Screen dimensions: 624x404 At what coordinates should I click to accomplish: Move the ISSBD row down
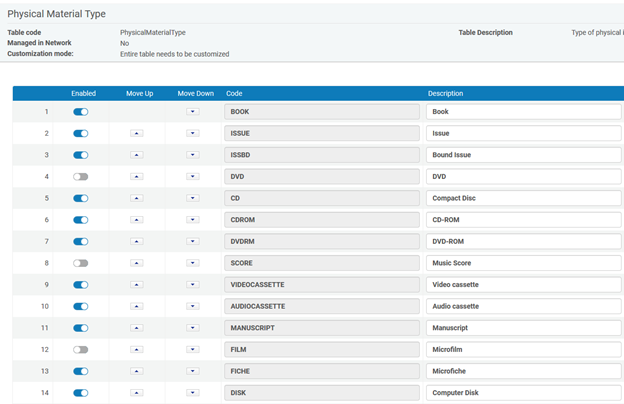[193, 155]
